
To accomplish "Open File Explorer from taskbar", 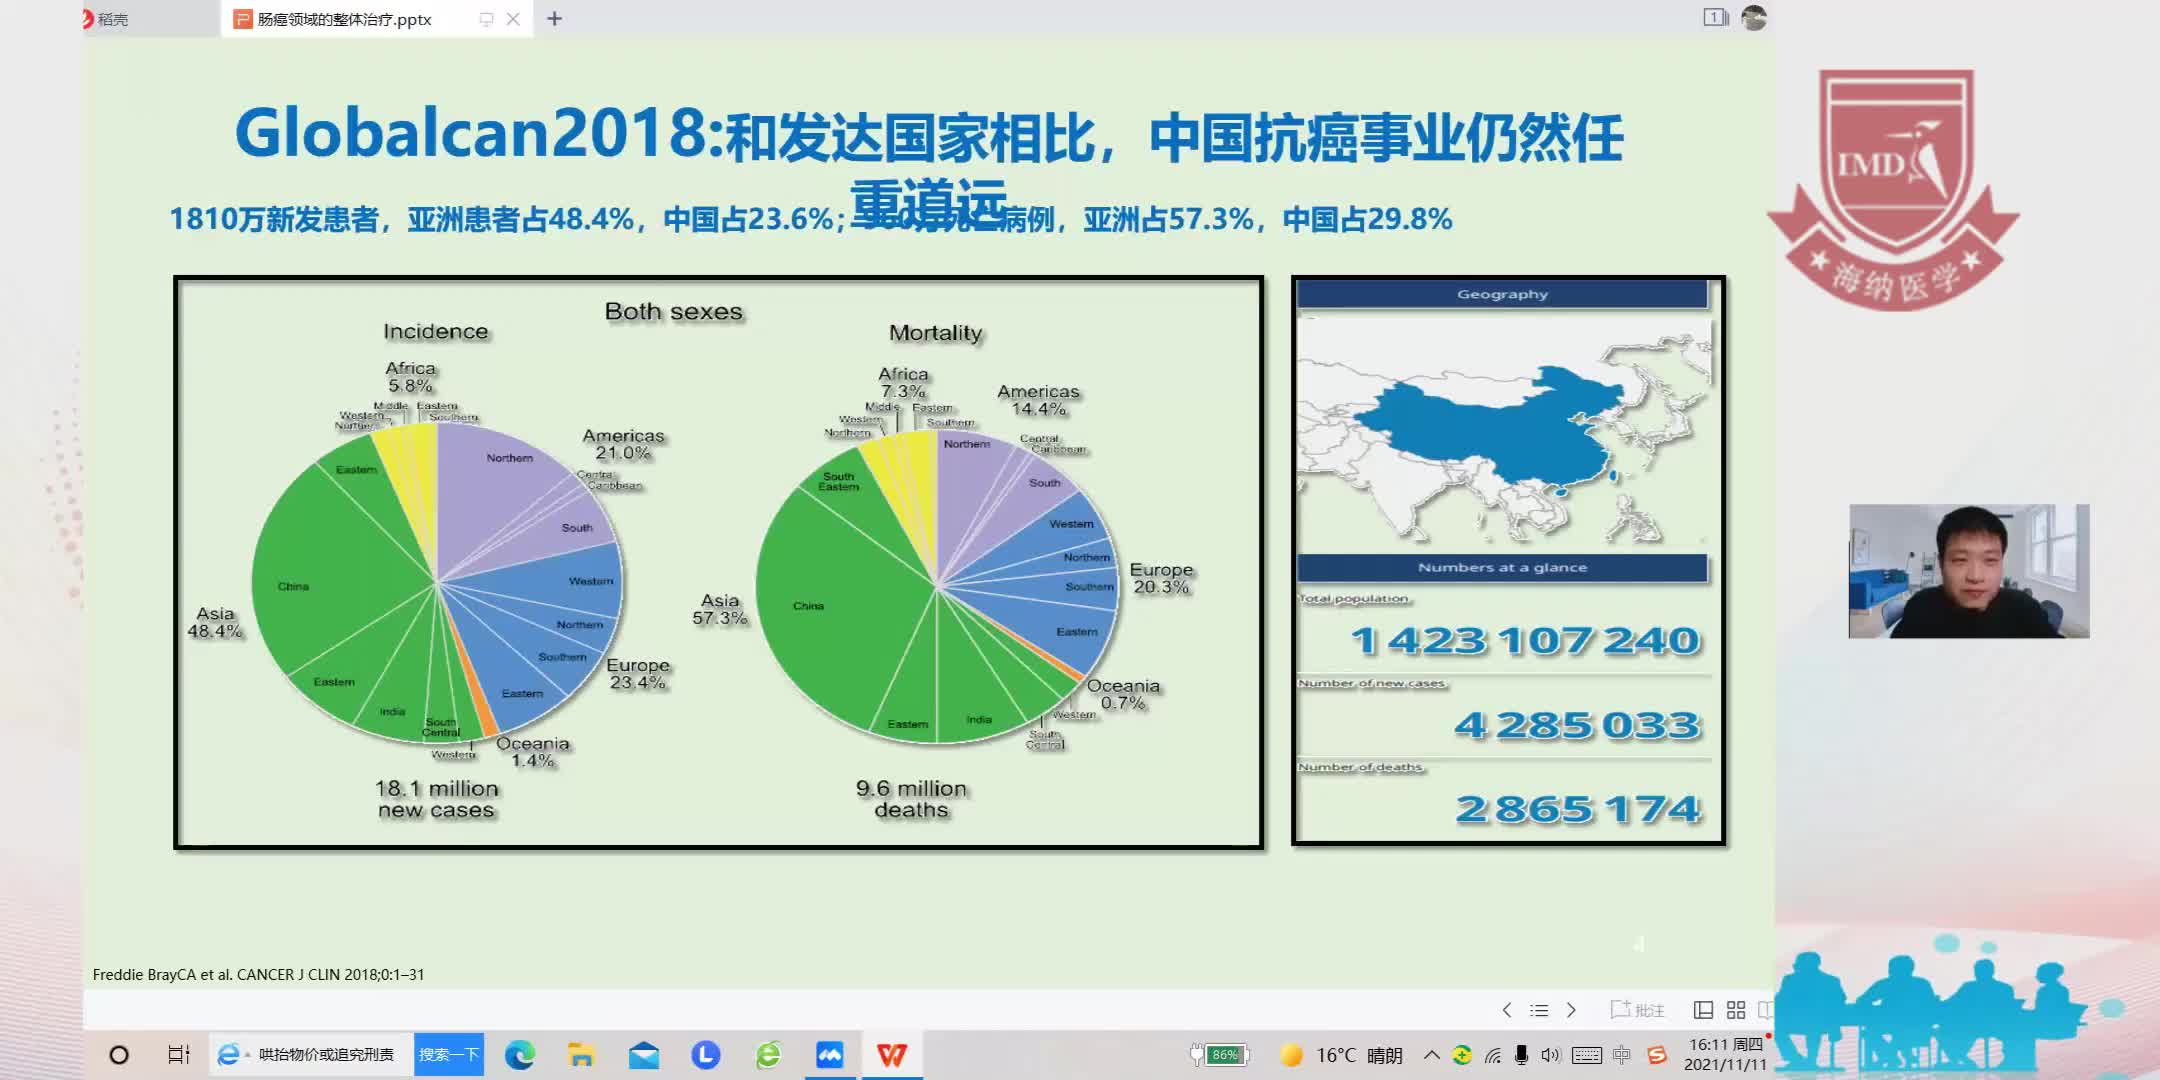I will [x=581, y=1054].
